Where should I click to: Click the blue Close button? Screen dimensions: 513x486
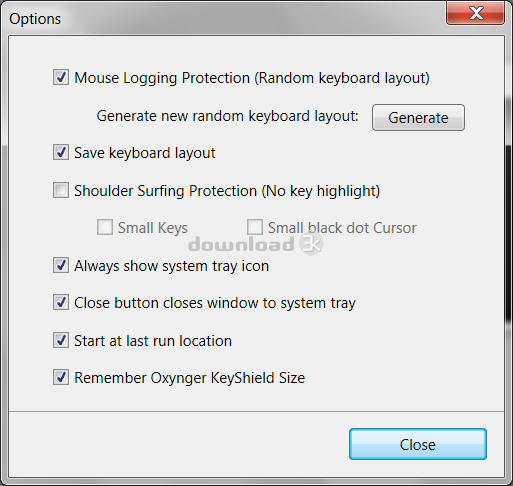pos(418,444)
